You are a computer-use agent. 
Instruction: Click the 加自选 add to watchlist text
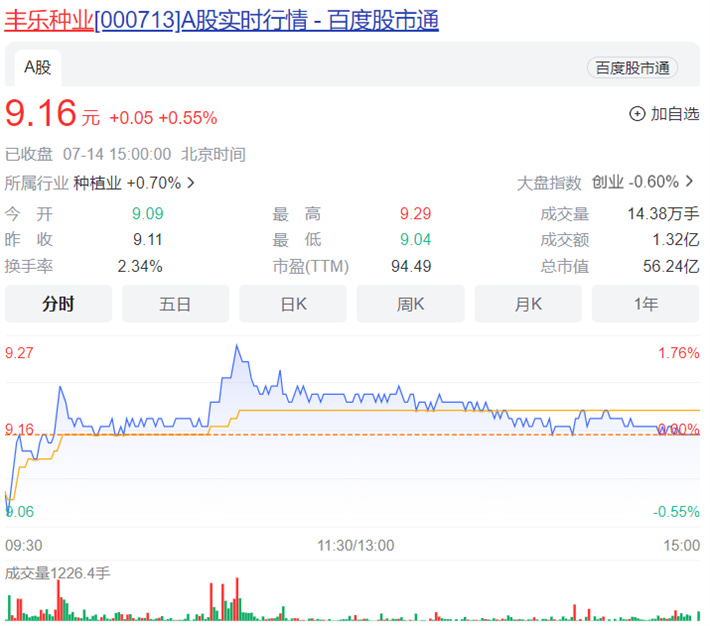(x=675, y=114)
